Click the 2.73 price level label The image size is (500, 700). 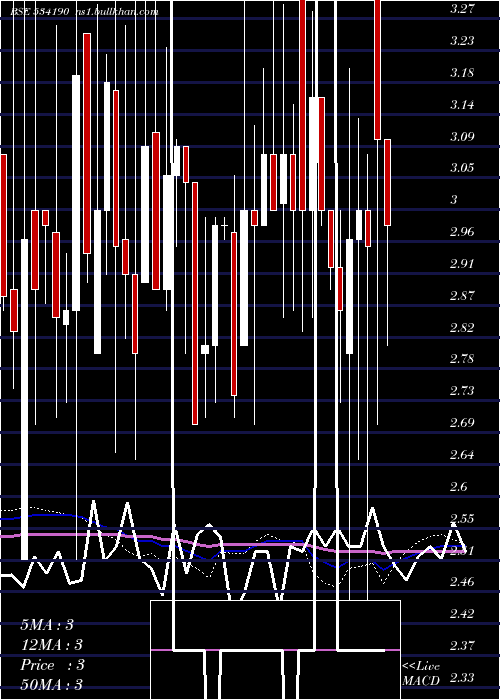(x=460, y=391)
